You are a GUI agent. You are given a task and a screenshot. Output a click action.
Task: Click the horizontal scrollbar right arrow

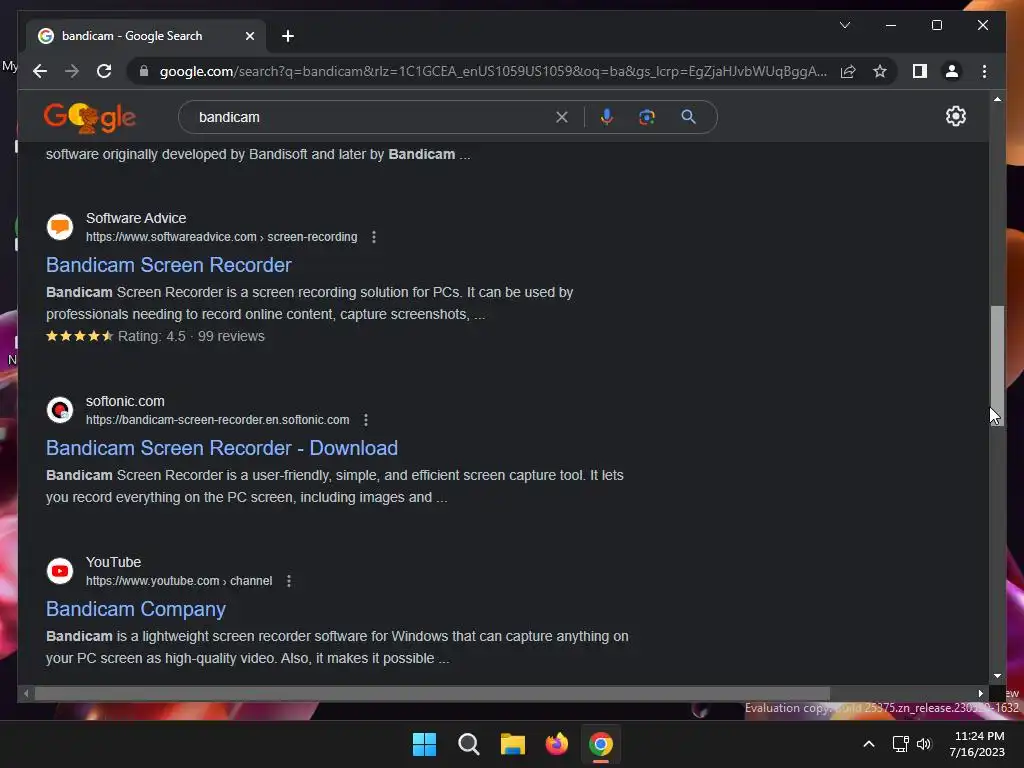[980, 693]
